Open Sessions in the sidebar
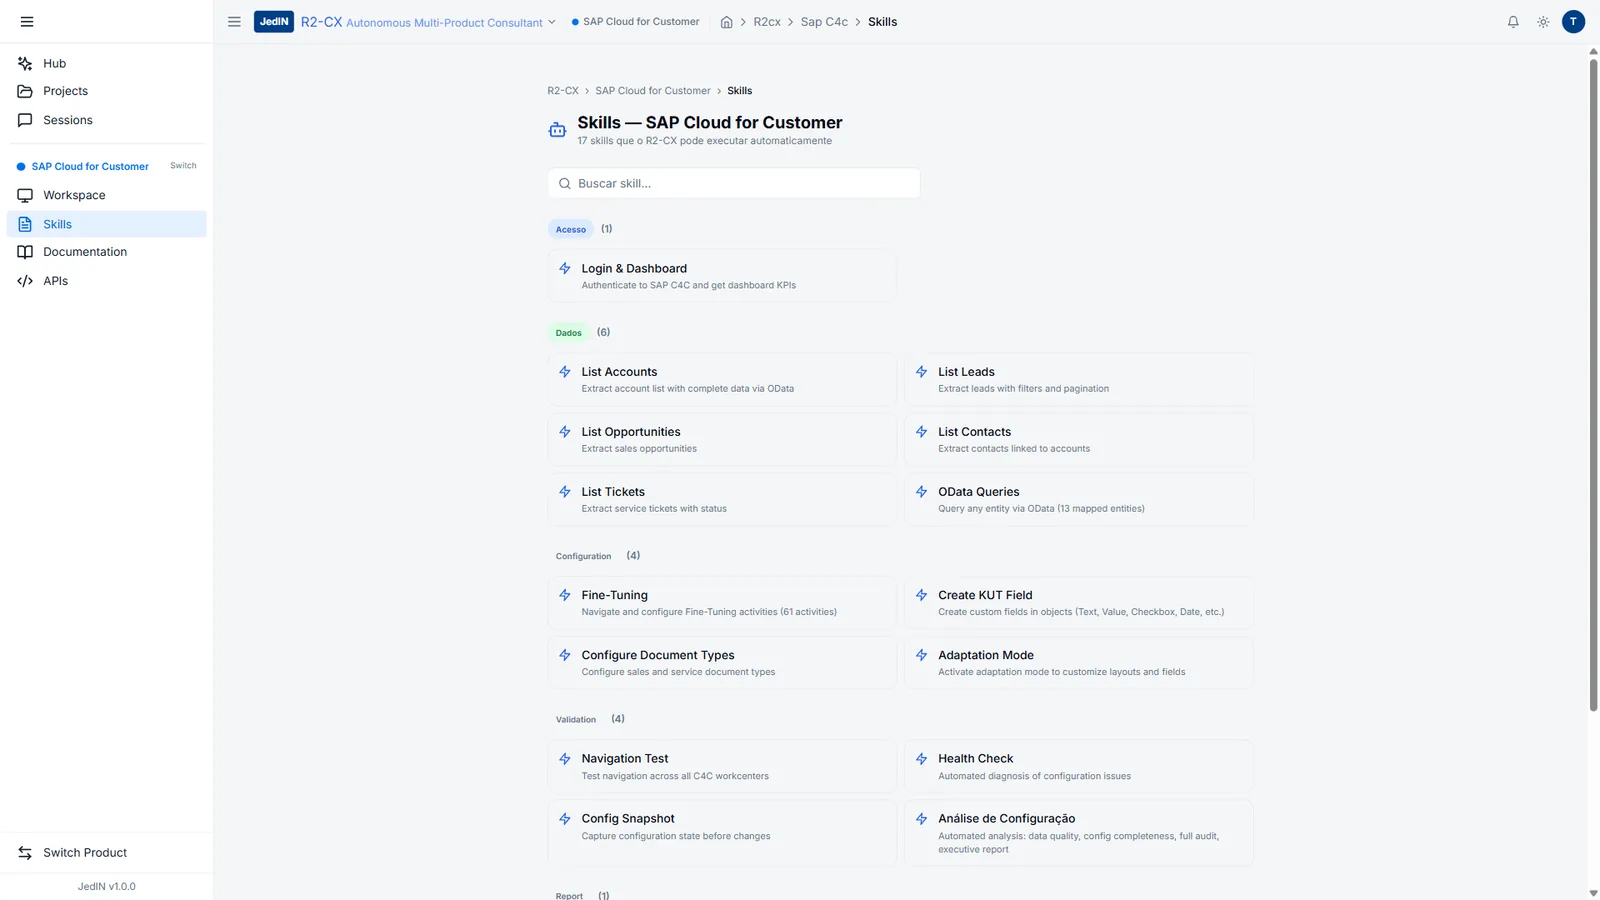The image size is (1600, 900). [106, 120]
